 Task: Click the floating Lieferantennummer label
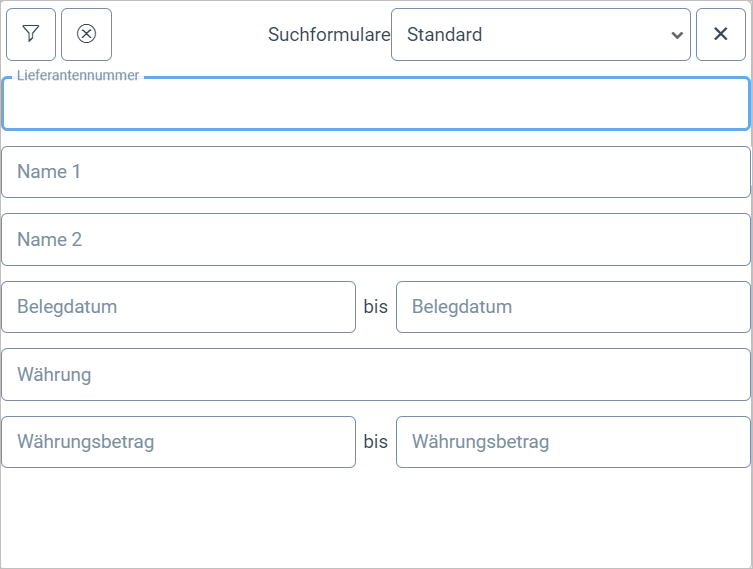[77, 76]
